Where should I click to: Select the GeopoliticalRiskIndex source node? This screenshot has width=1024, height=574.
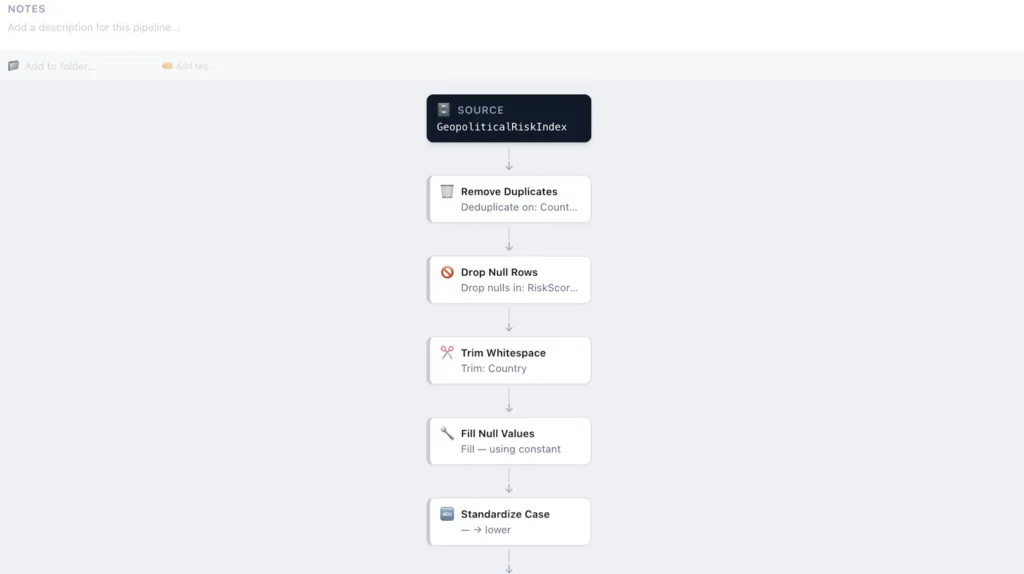point(509,119)
